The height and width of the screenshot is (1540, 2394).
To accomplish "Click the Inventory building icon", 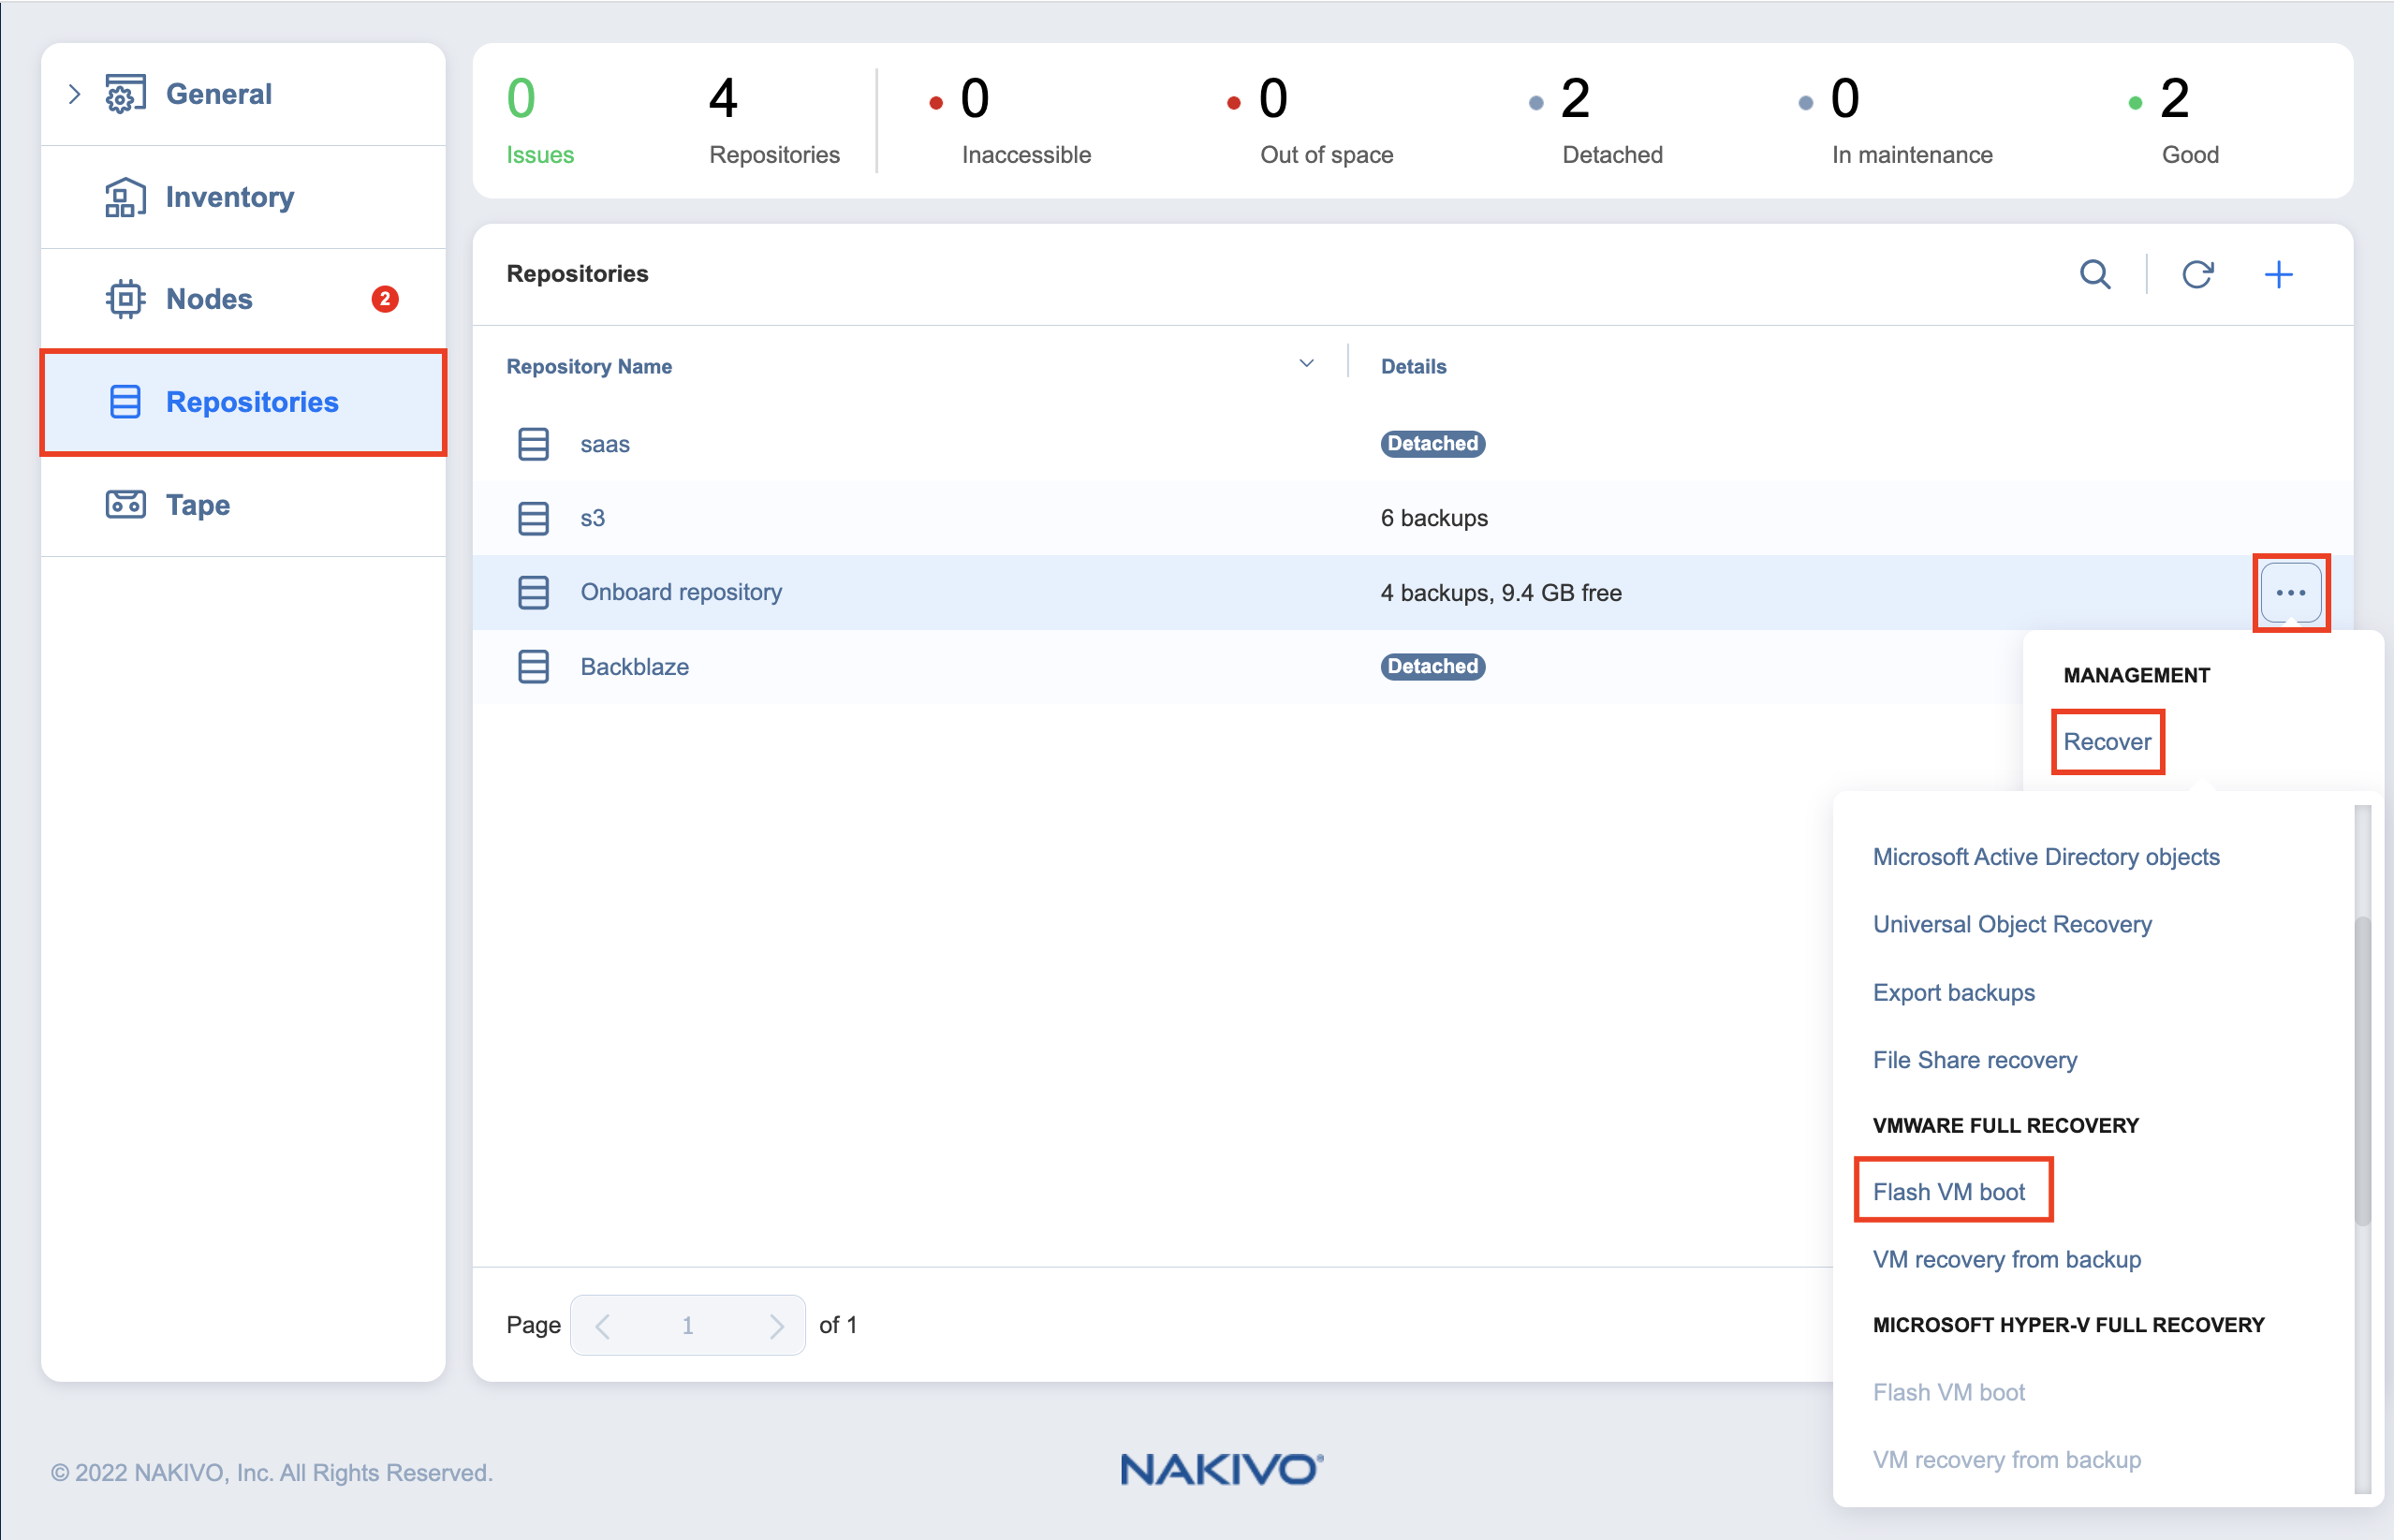I will [x=125, y=197].
